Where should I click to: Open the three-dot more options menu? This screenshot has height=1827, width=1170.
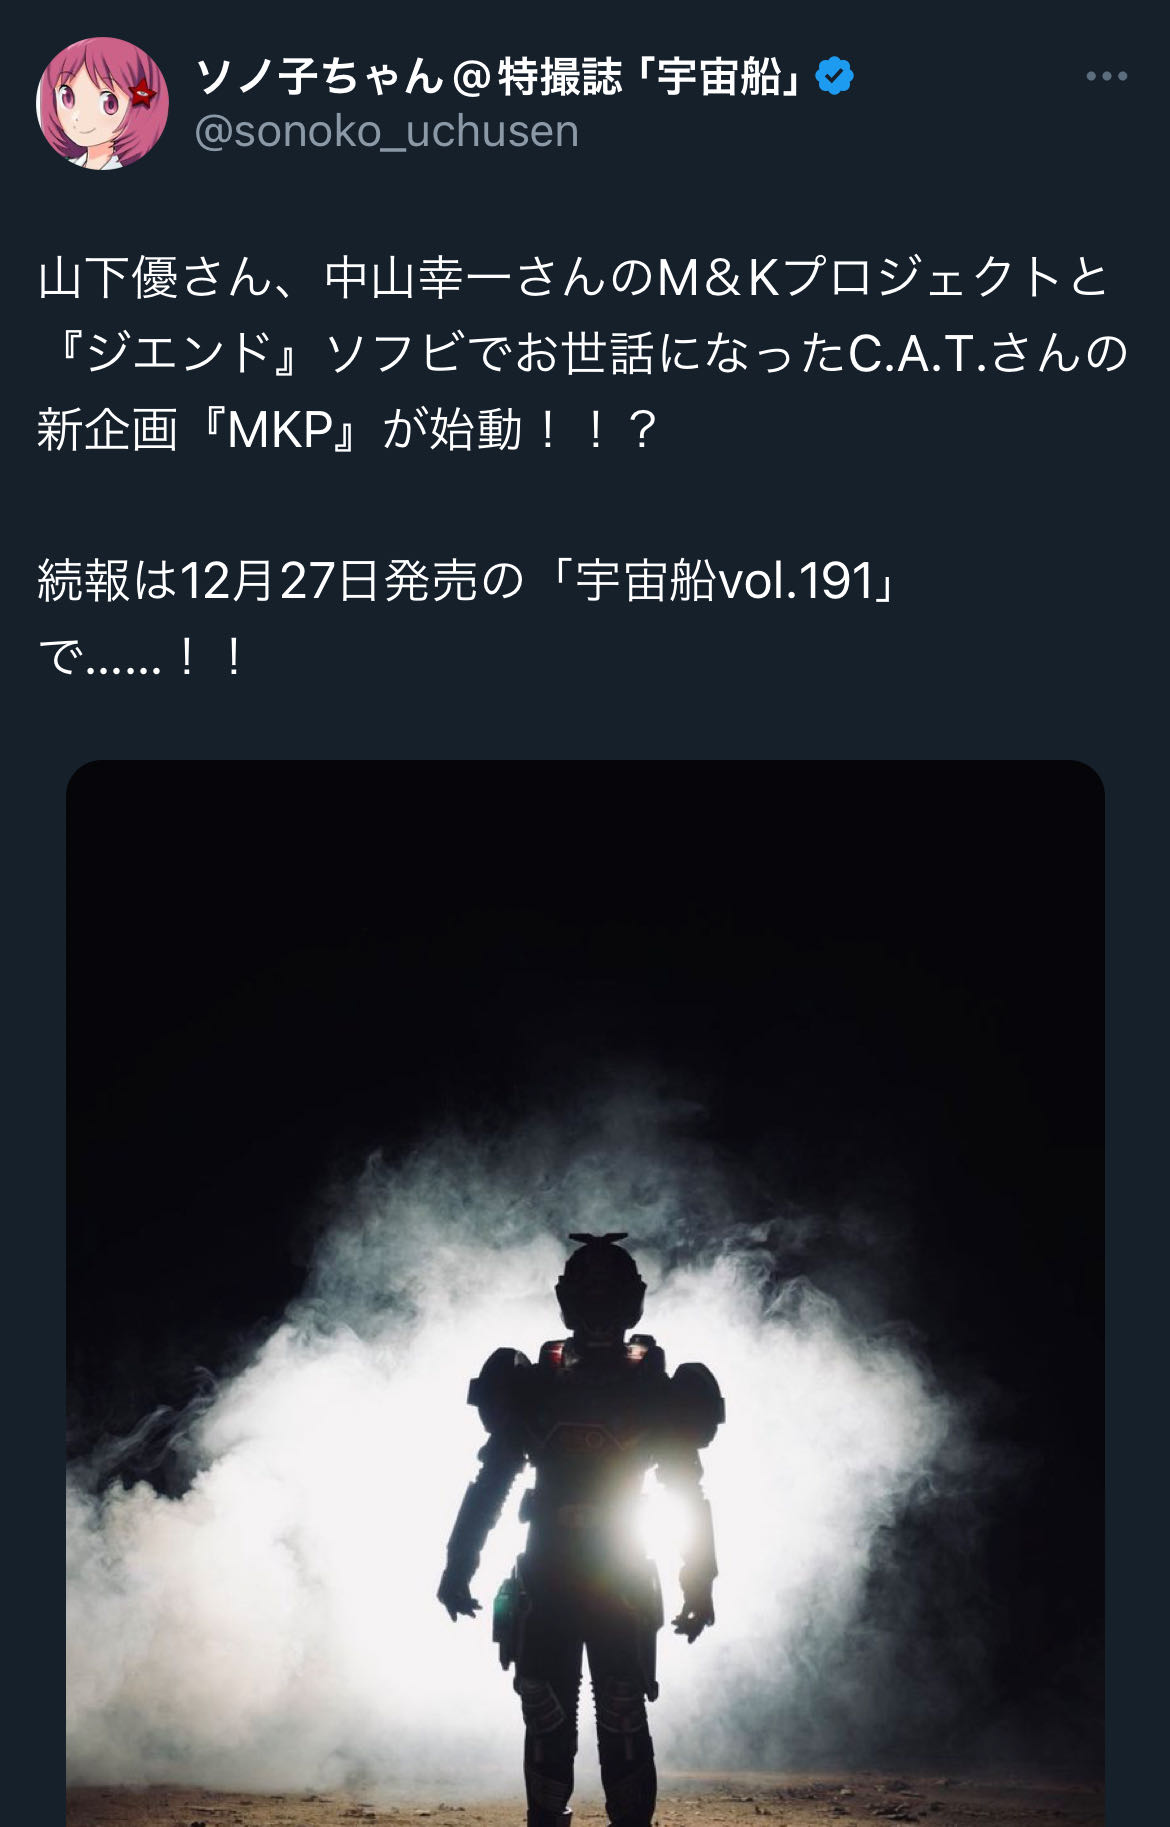pyautogui.click(x=1107, y=76)
